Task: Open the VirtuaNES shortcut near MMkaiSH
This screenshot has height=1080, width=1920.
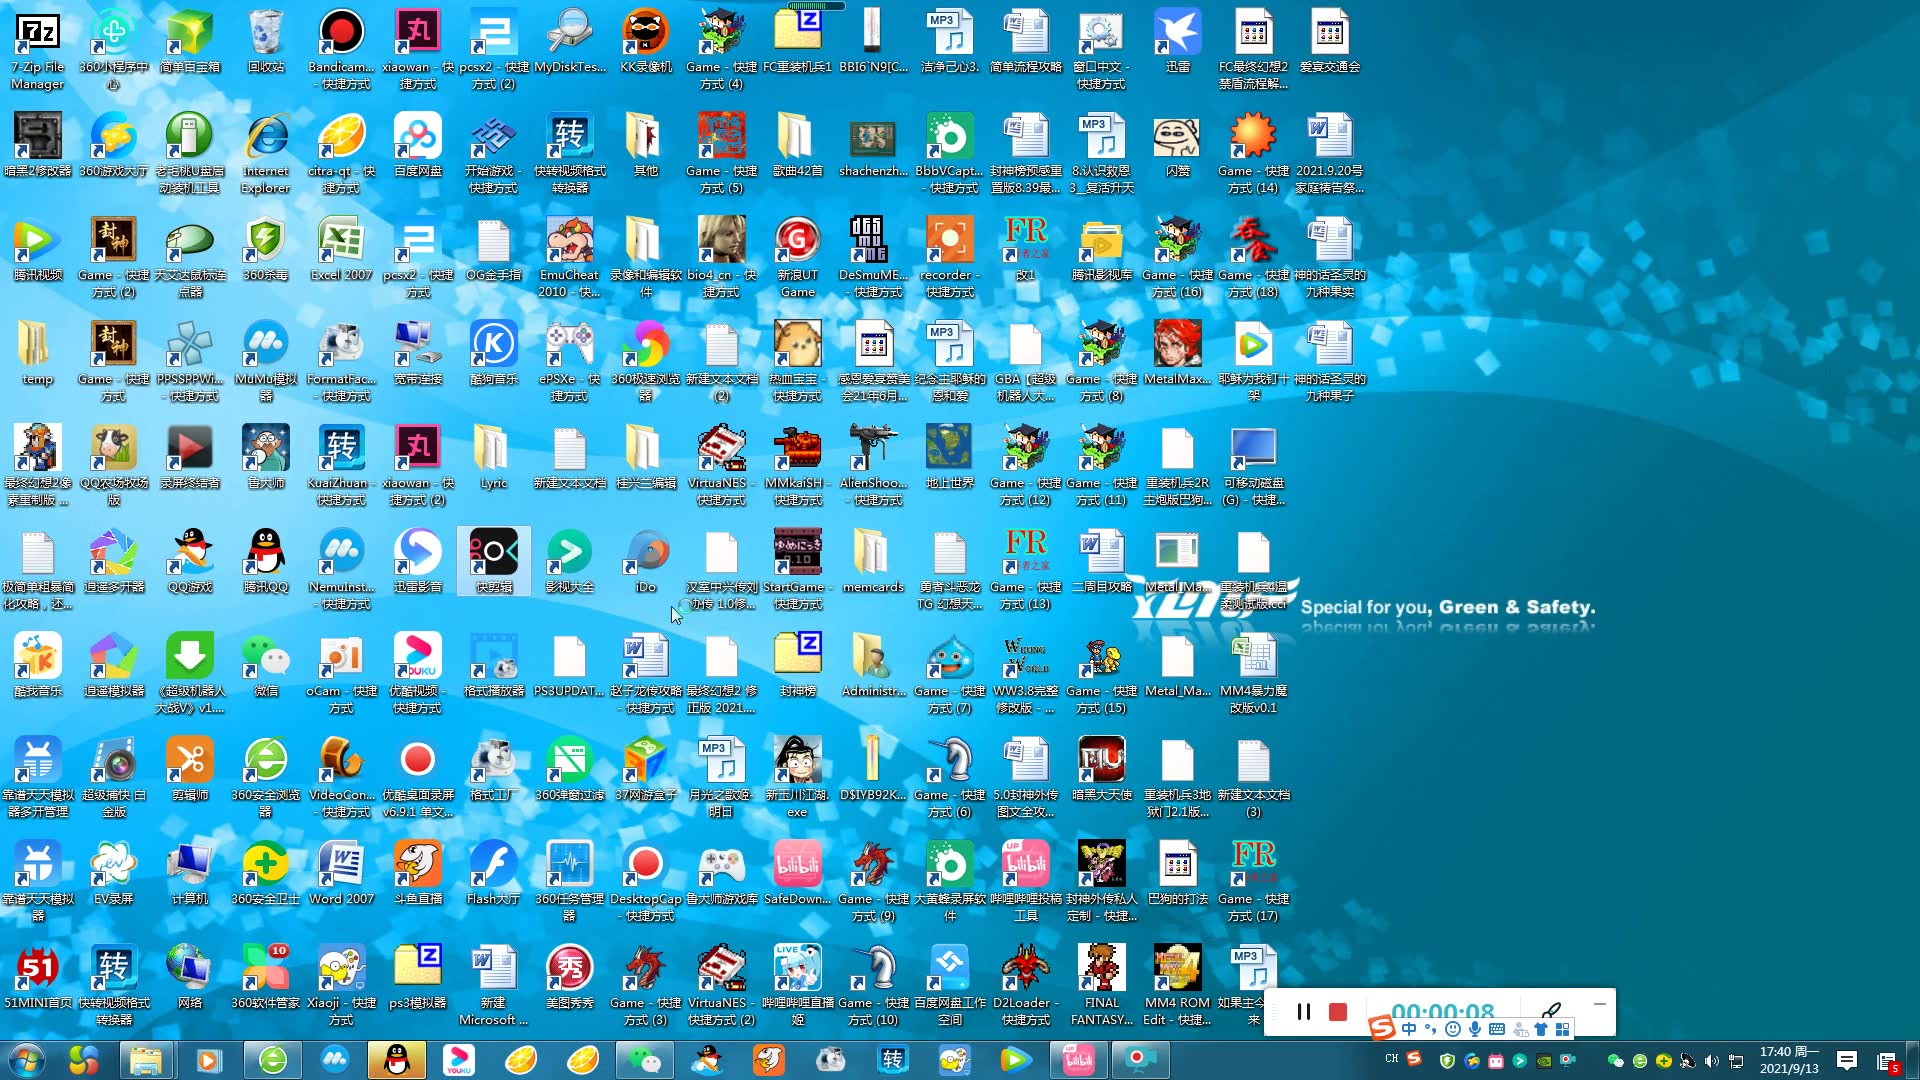Action: pyautogui.click(x=722, y=465)
